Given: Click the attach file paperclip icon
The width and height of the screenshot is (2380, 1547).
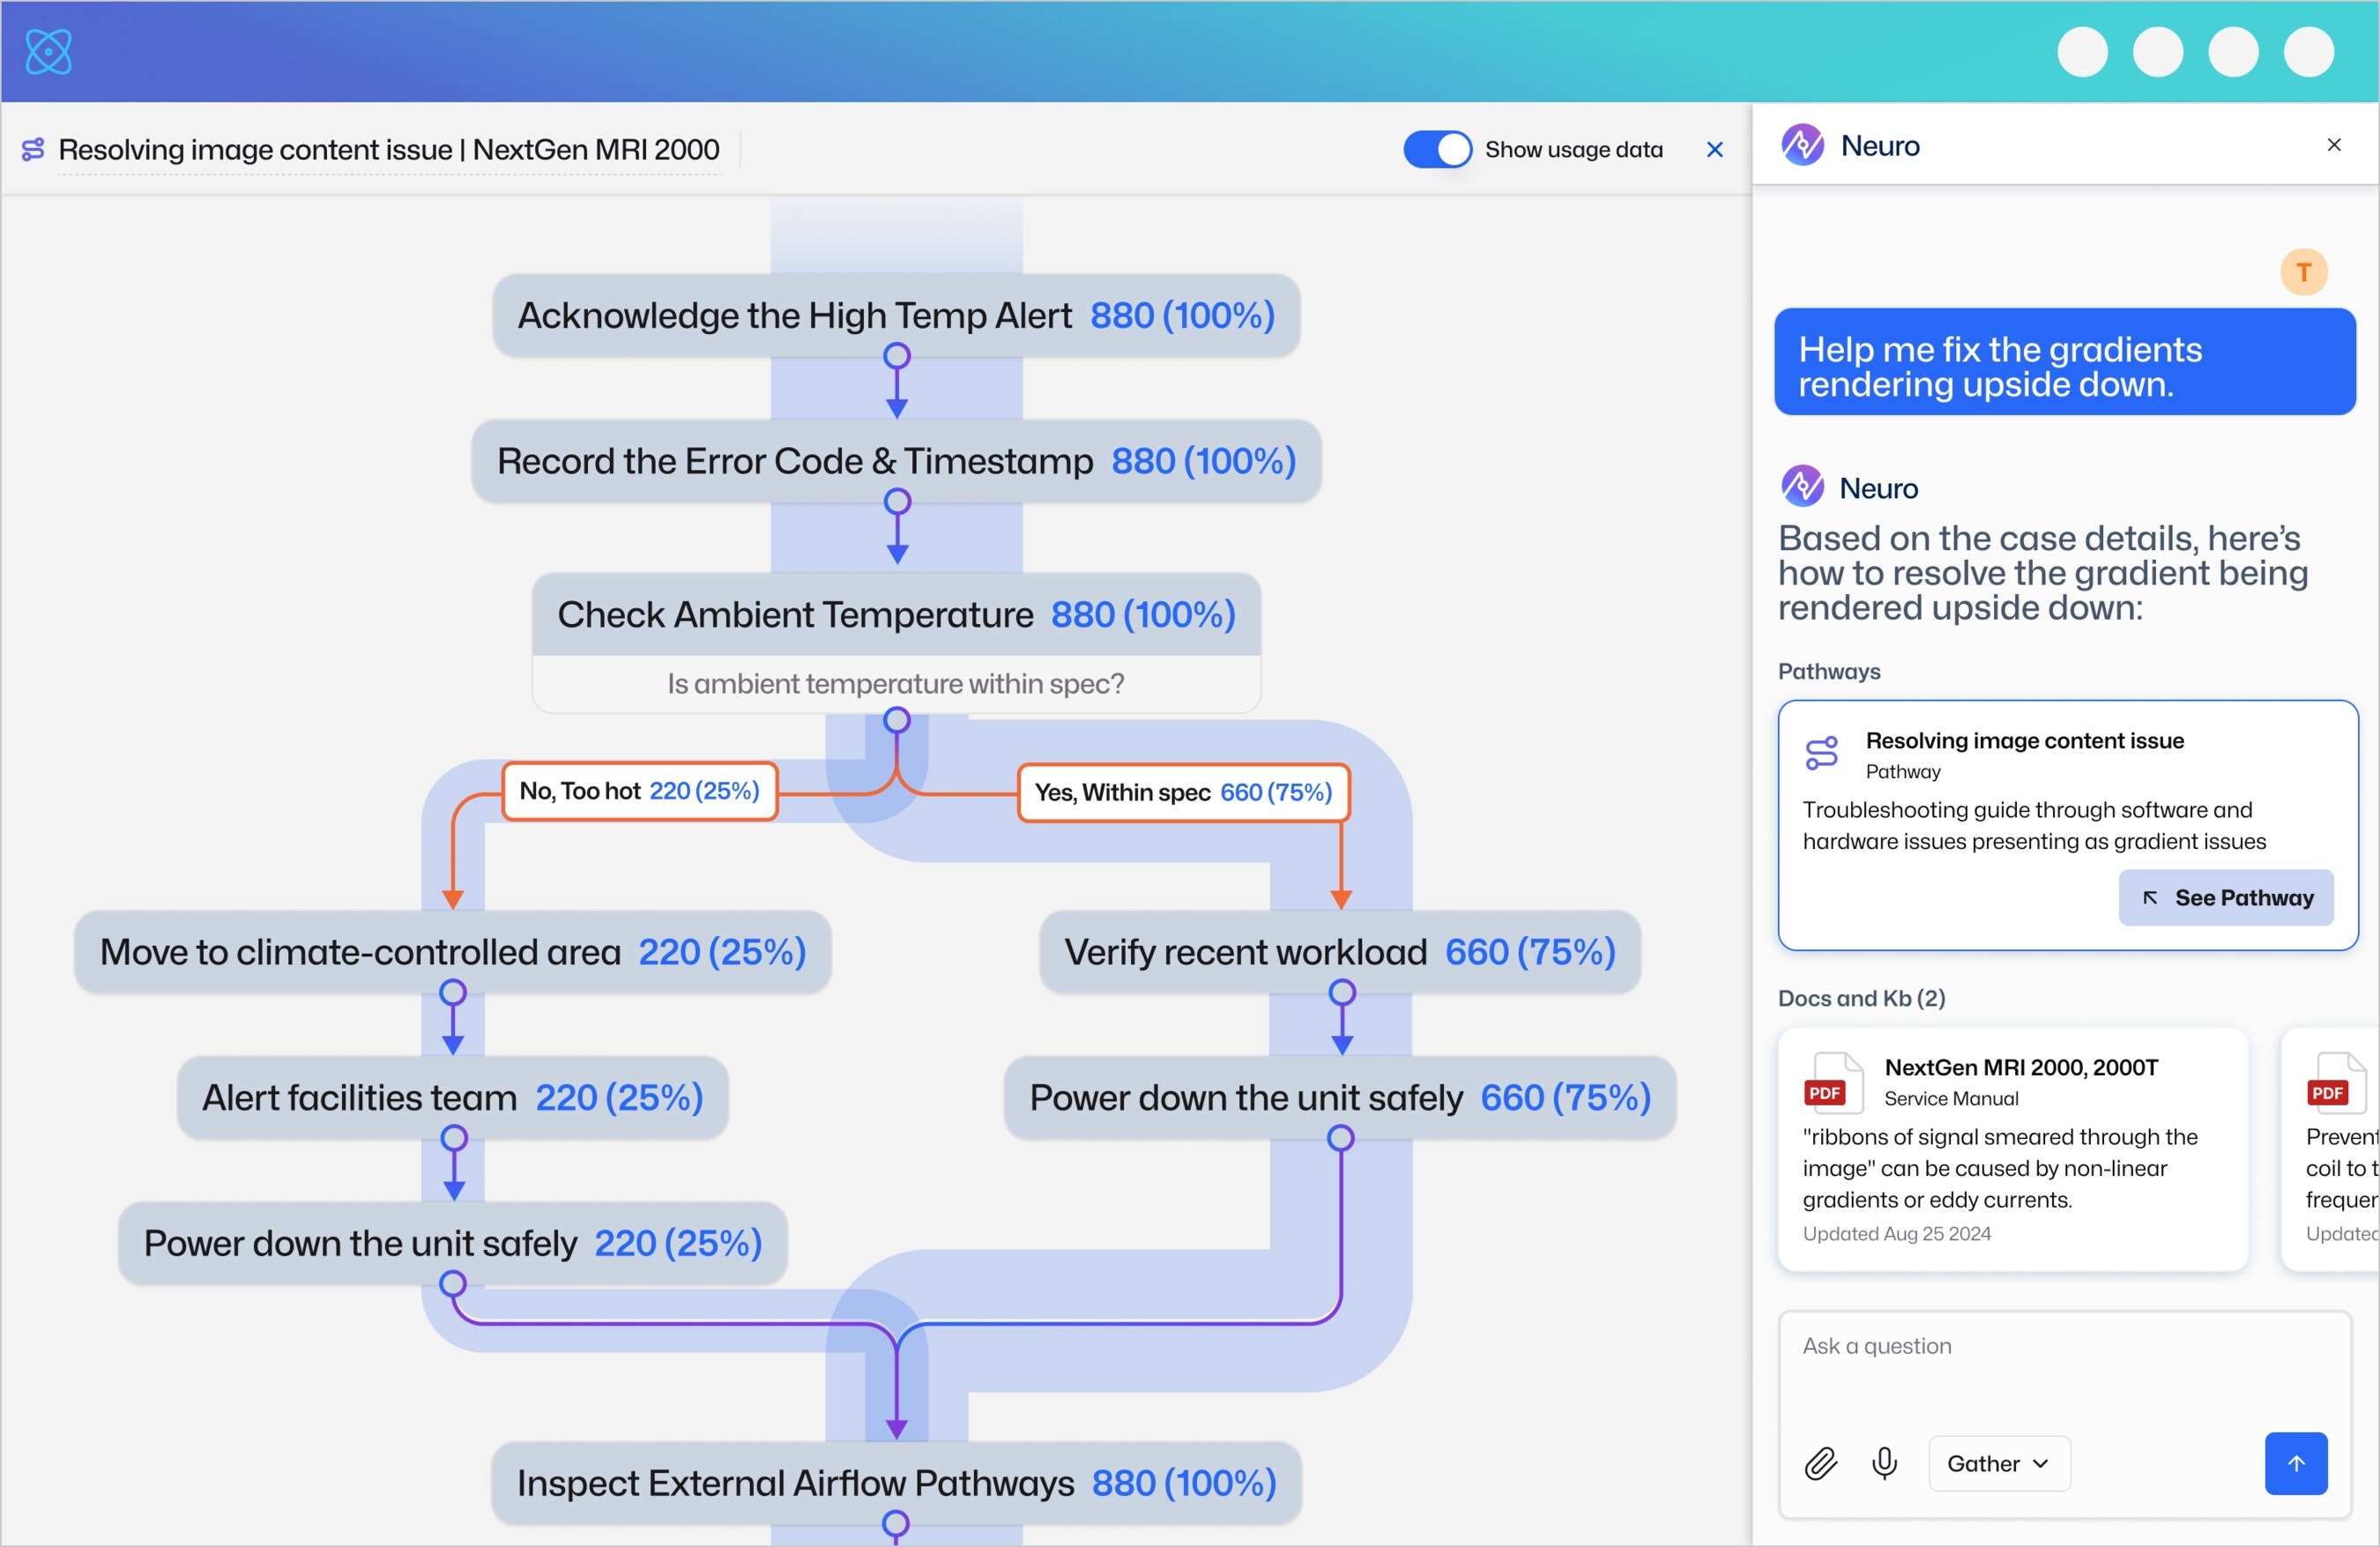Looking at the screenshot, I should 1820,1463.
